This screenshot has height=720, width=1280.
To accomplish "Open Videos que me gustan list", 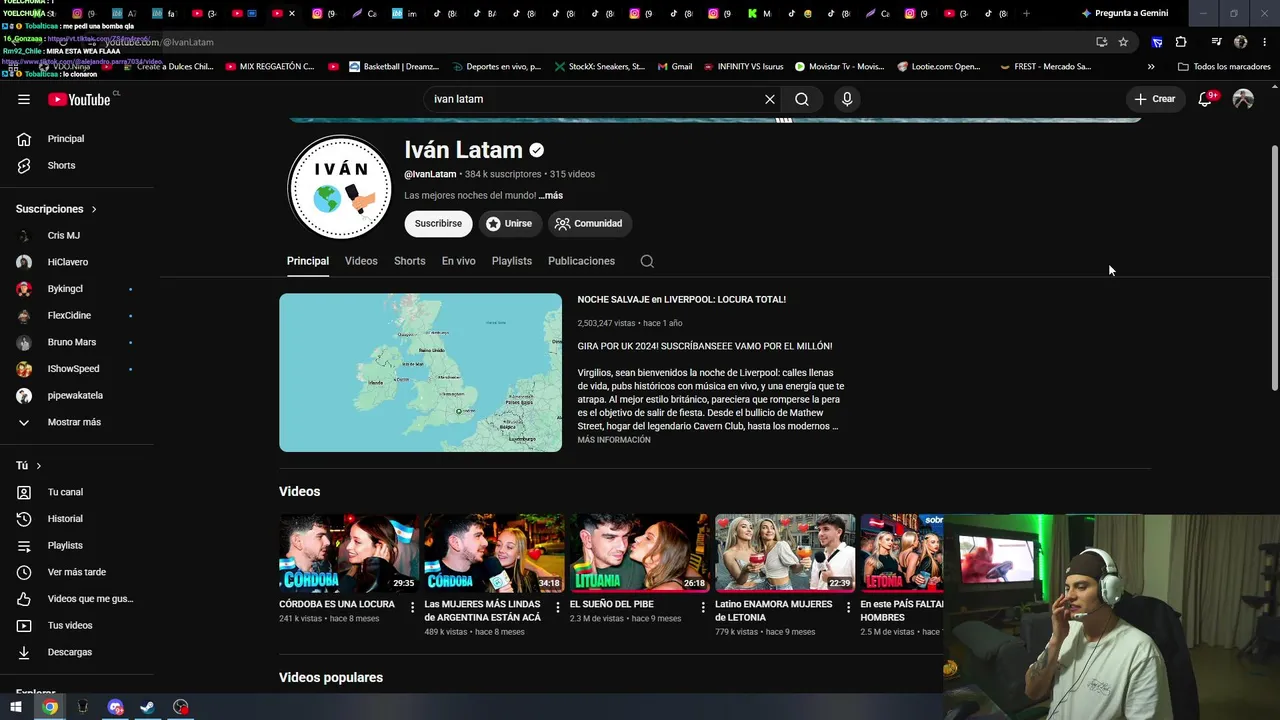I will point(90,599).
